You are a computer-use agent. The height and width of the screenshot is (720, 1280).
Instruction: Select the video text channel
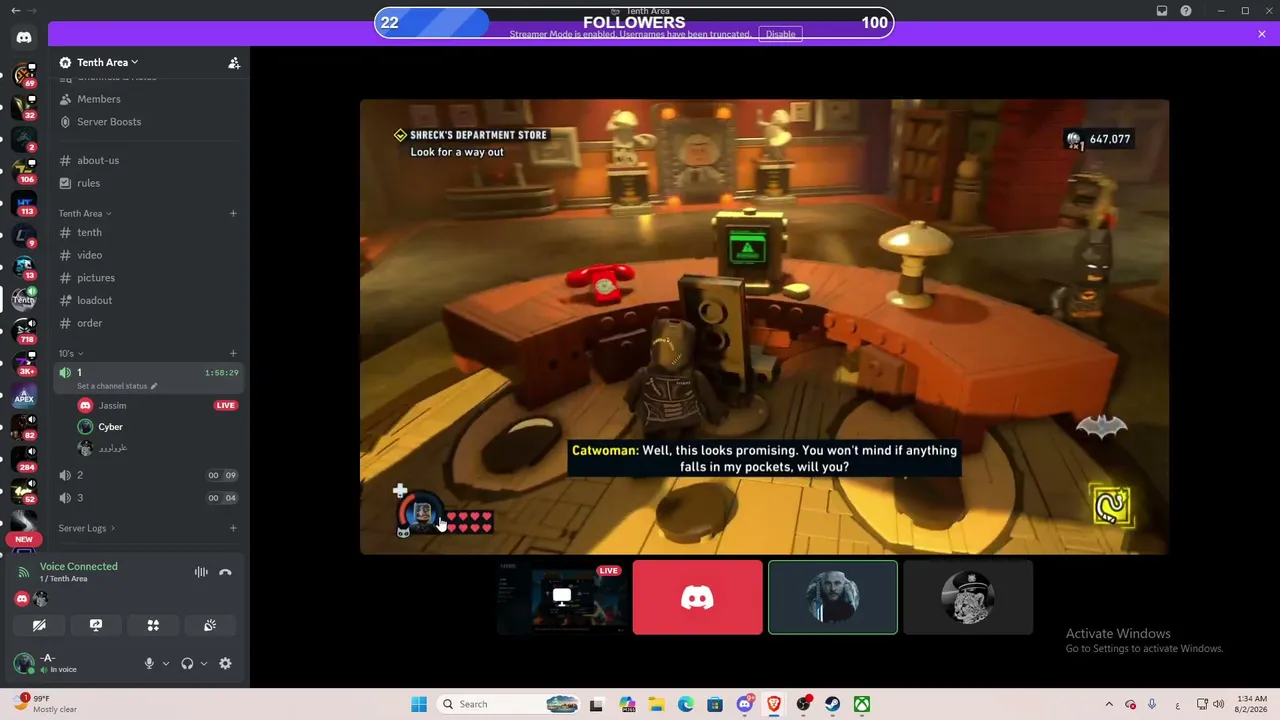(x=149, y=255)
